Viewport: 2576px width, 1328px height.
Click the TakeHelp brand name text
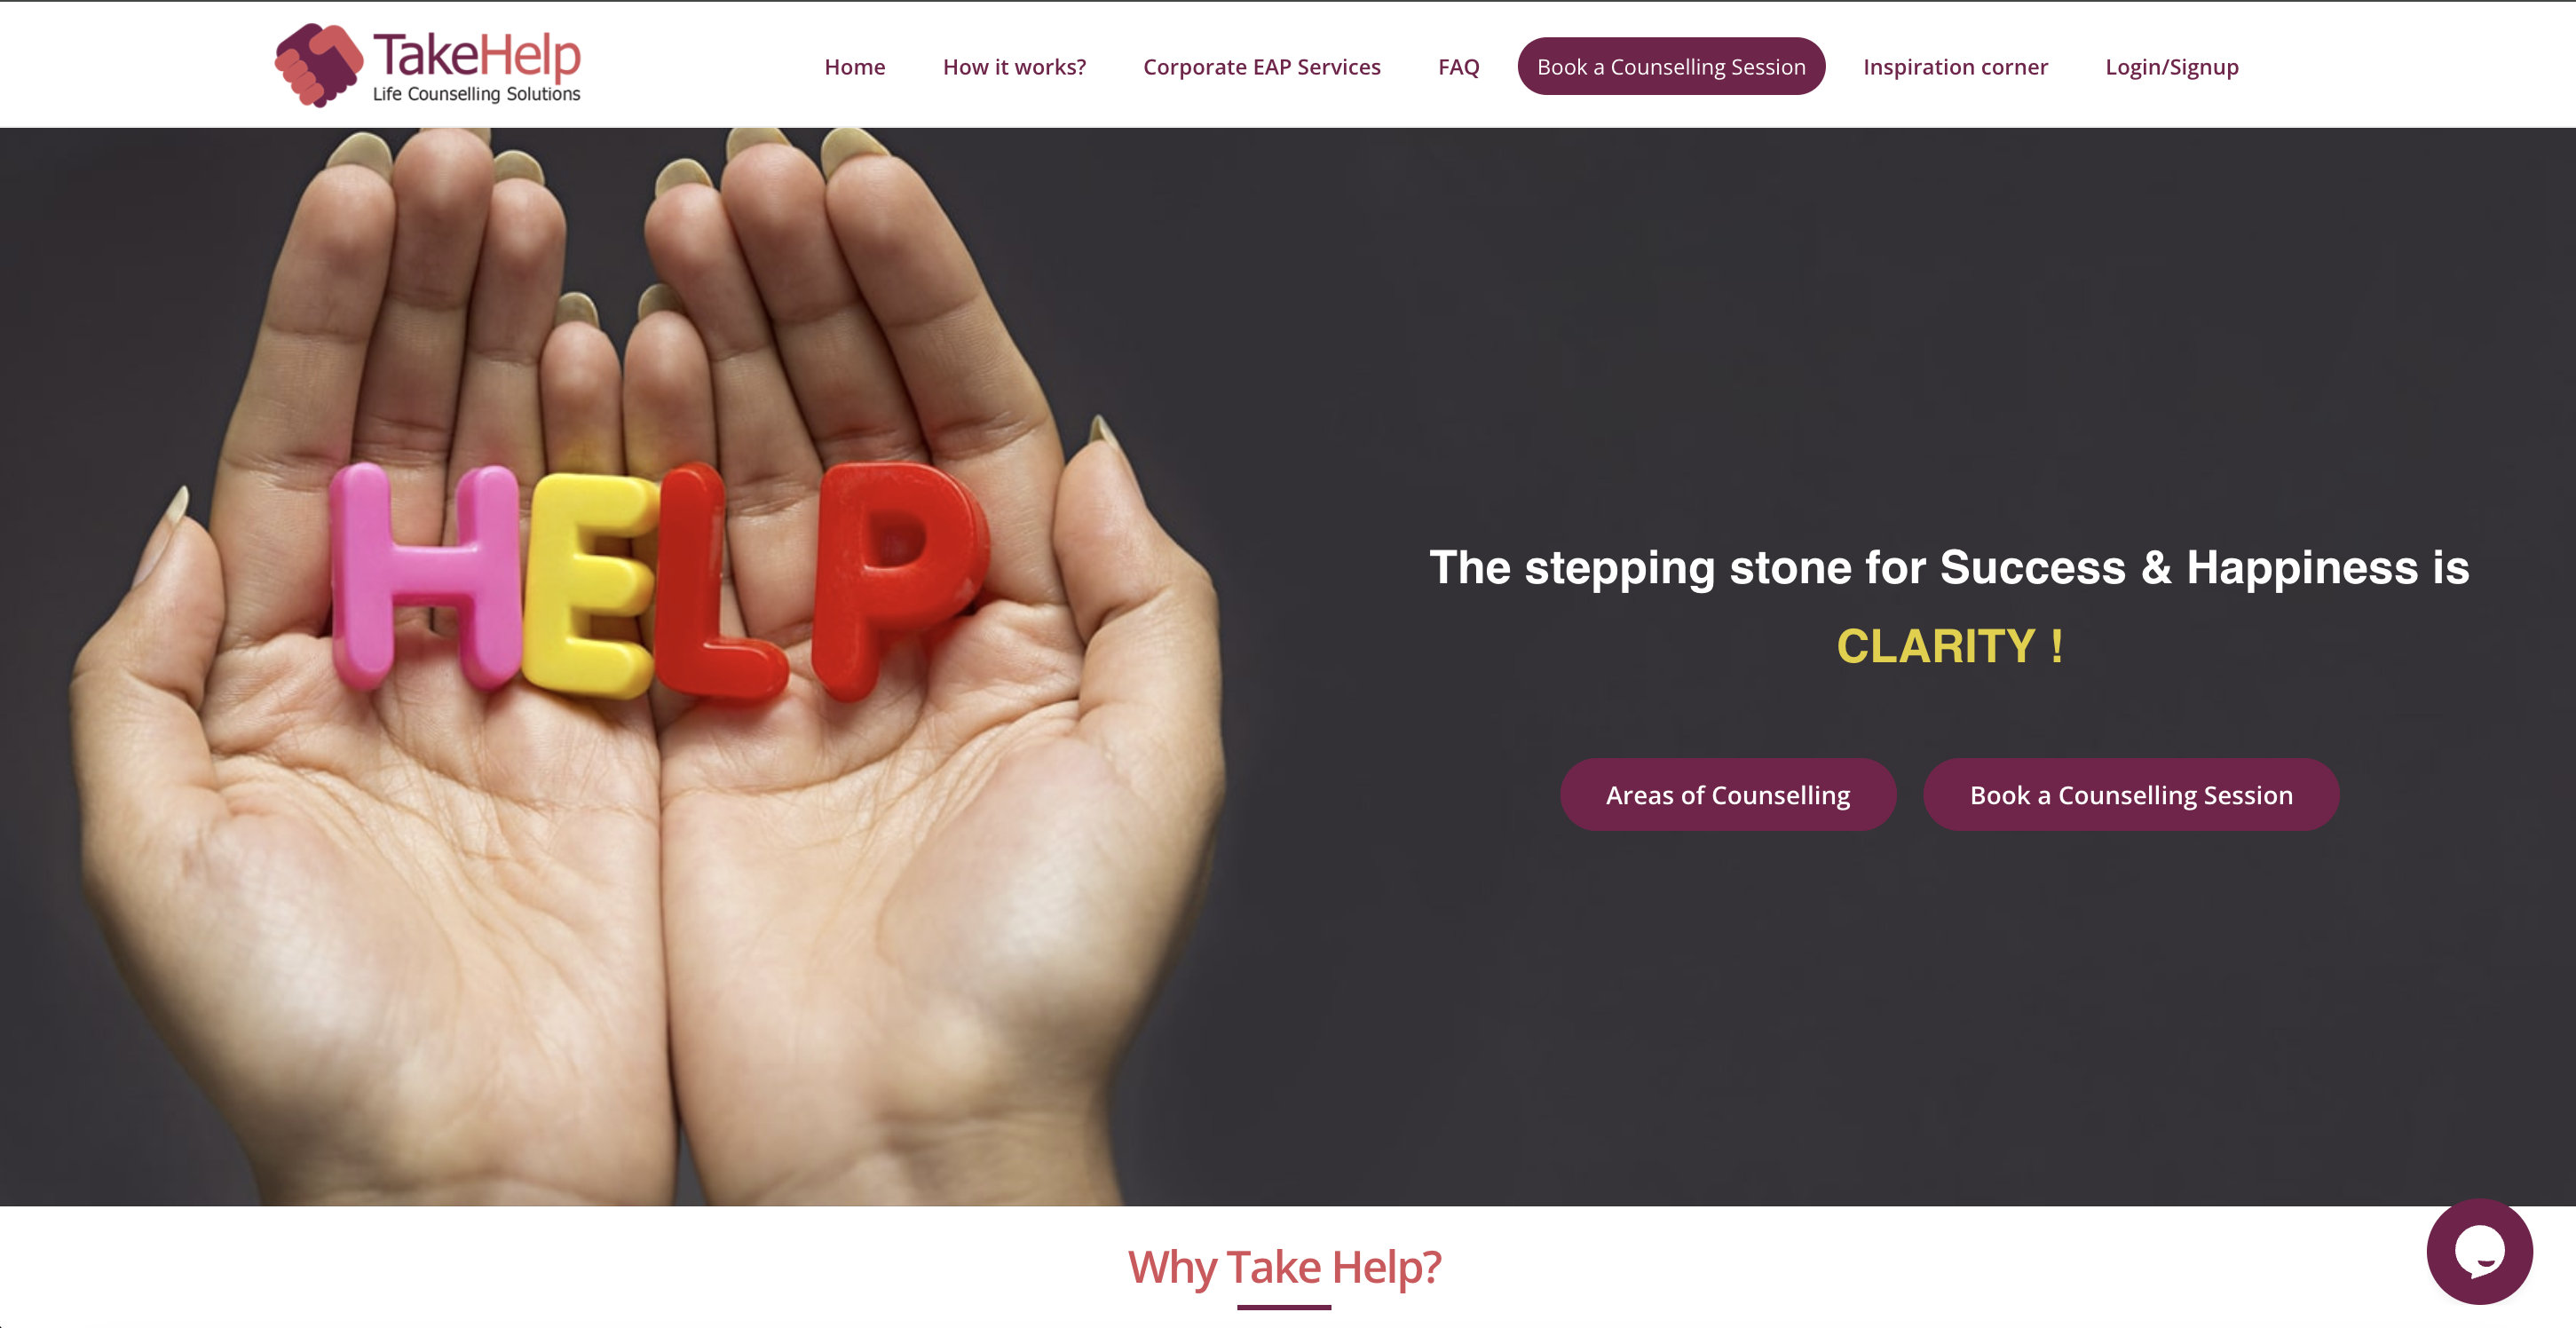coord(476,55)
